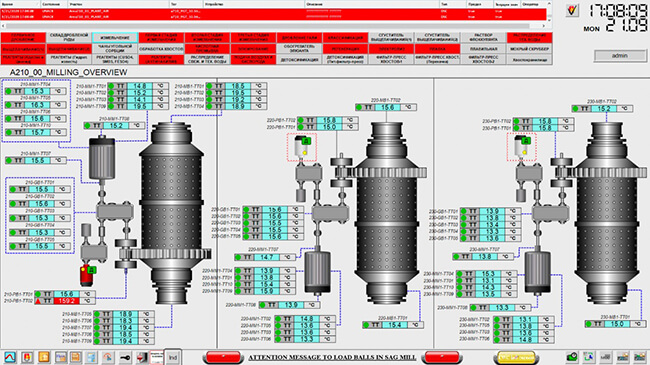Click the admin user button

619,56
